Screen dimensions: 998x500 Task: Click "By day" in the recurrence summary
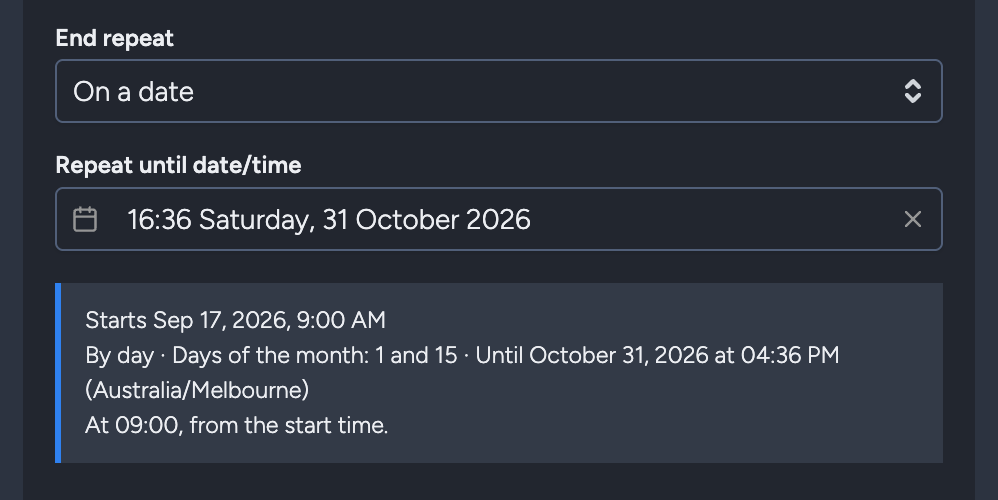120,356
